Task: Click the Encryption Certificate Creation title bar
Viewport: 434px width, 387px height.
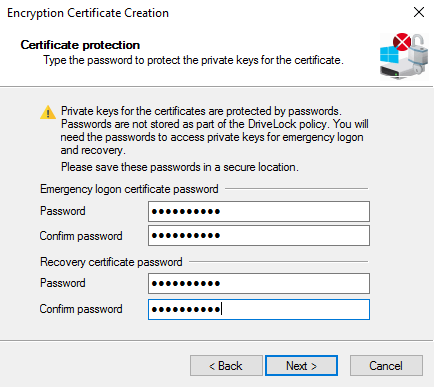Action: 88,13
